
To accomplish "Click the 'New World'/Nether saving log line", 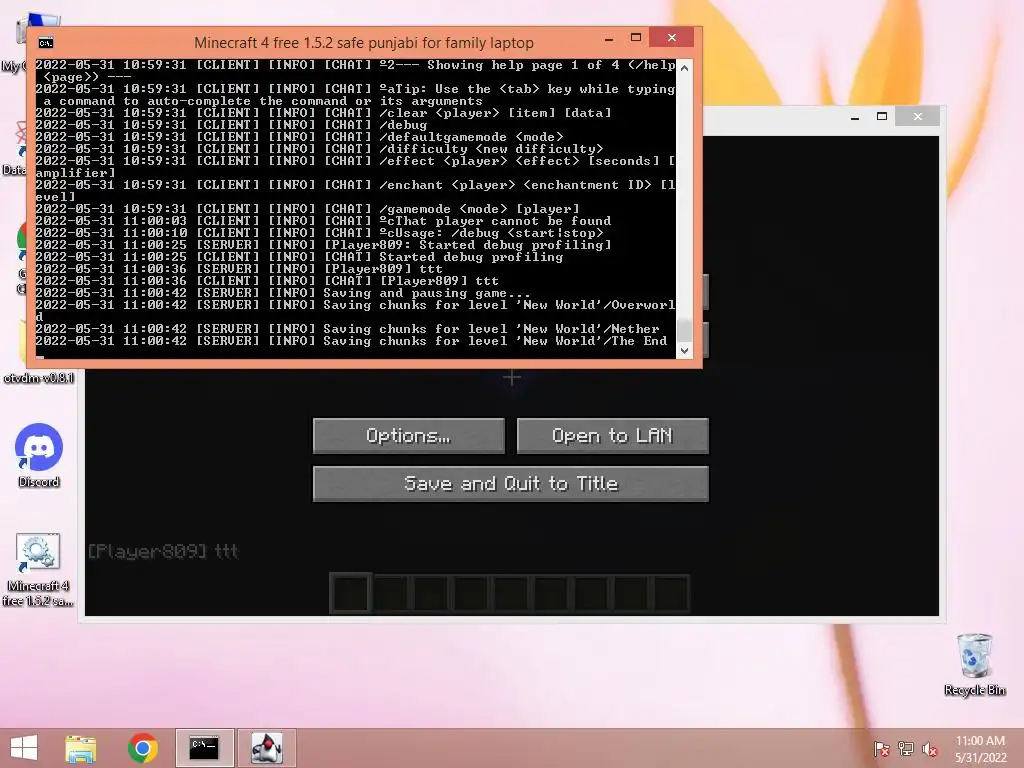I will 347,328.
